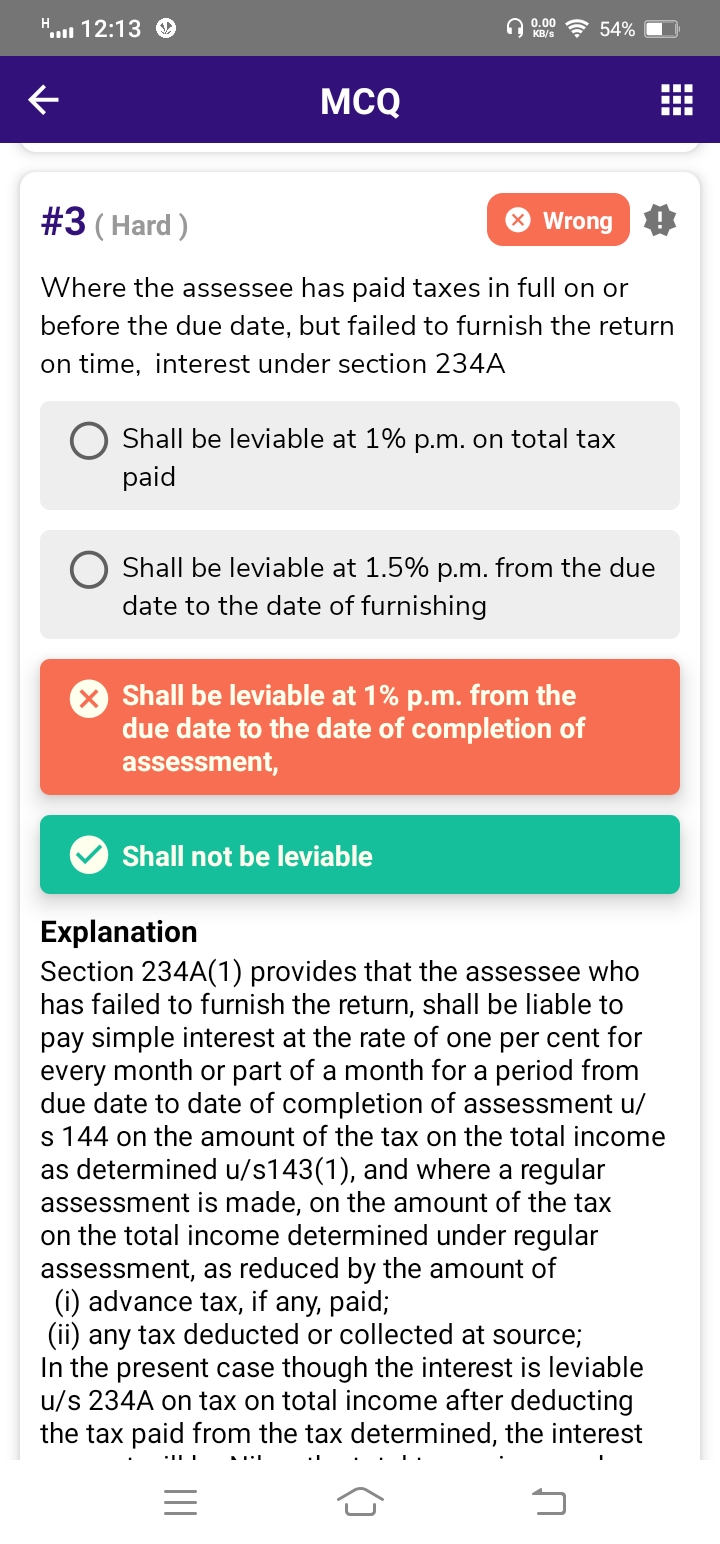Tap the red cross on wrong answer
Image resolution: width=720 pixels, height=1544 pixels.
[88, 698]
